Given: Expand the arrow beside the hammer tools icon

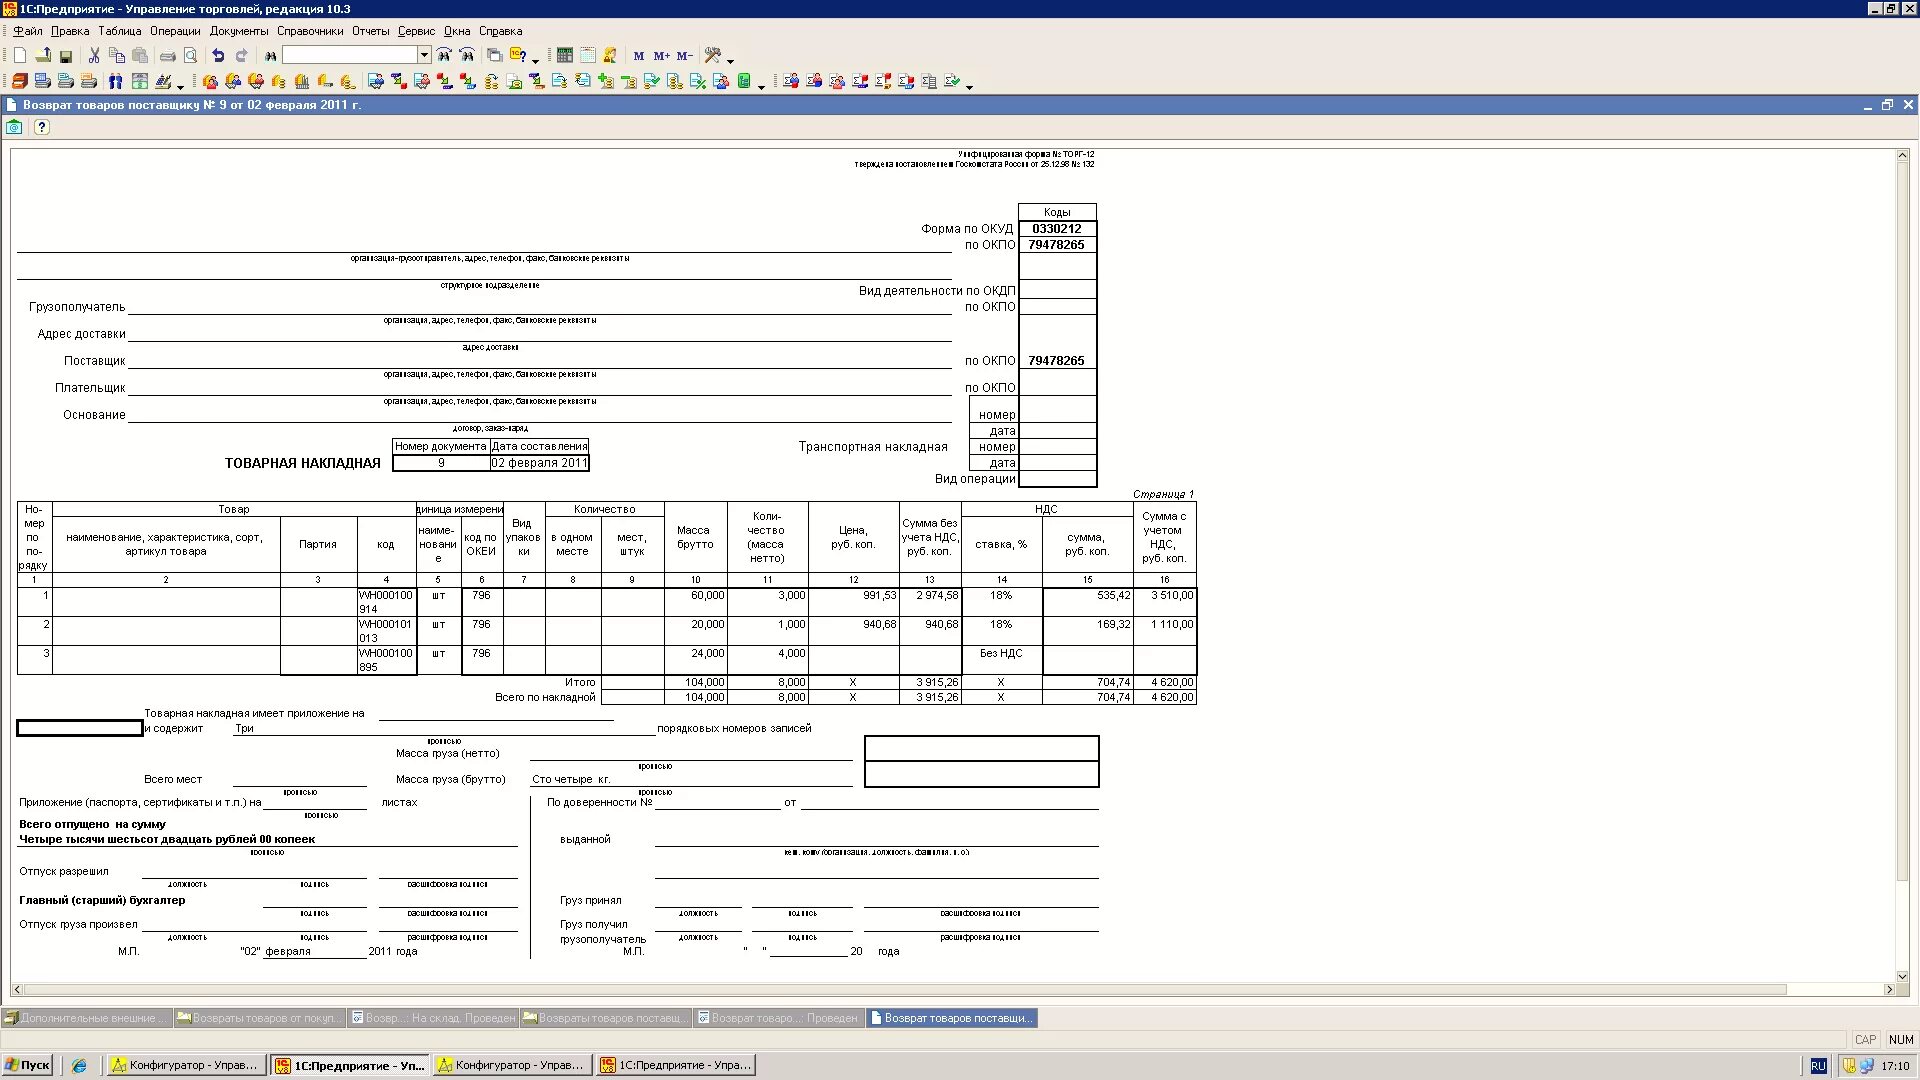Looking at the screenshot, I should coord(730,60).
